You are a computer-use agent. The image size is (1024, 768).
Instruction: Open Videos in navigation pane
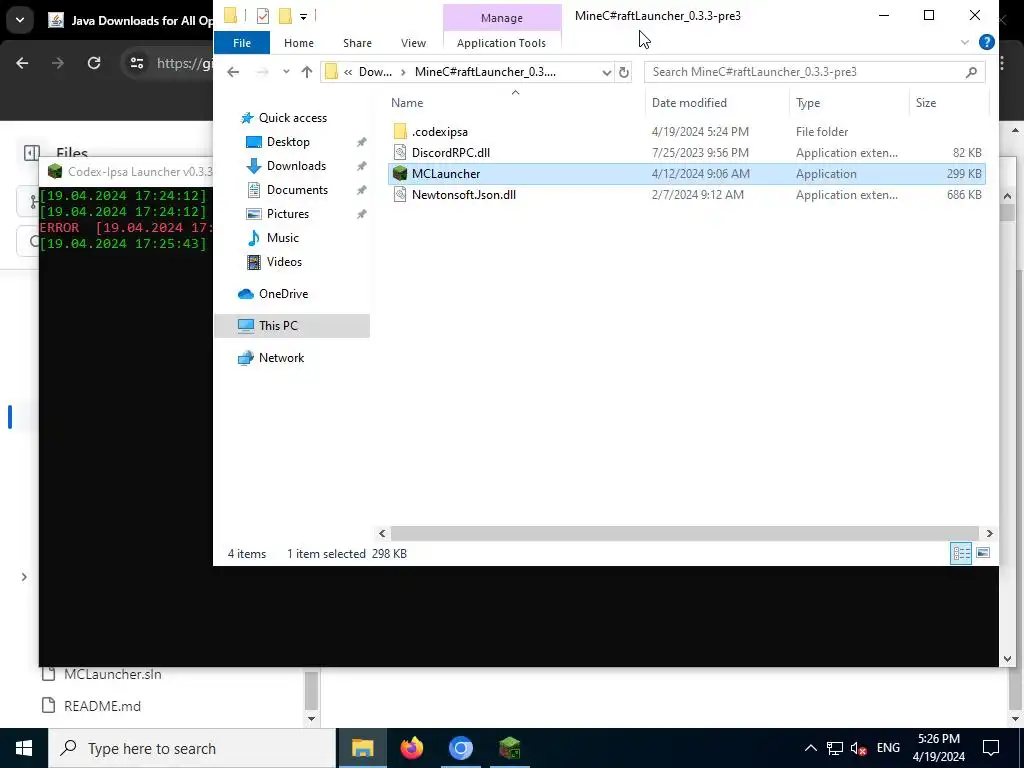coord(284,262)
